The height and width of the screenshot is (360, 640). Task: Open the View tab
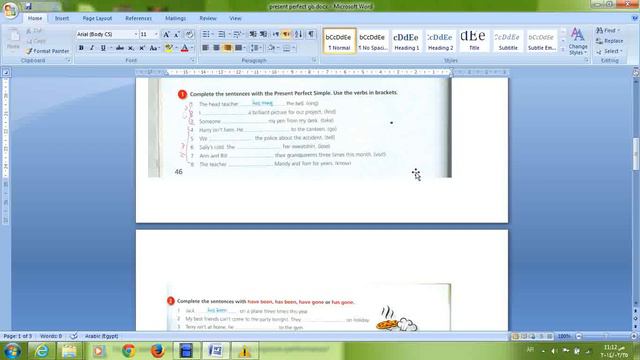(x=235, y=18)
